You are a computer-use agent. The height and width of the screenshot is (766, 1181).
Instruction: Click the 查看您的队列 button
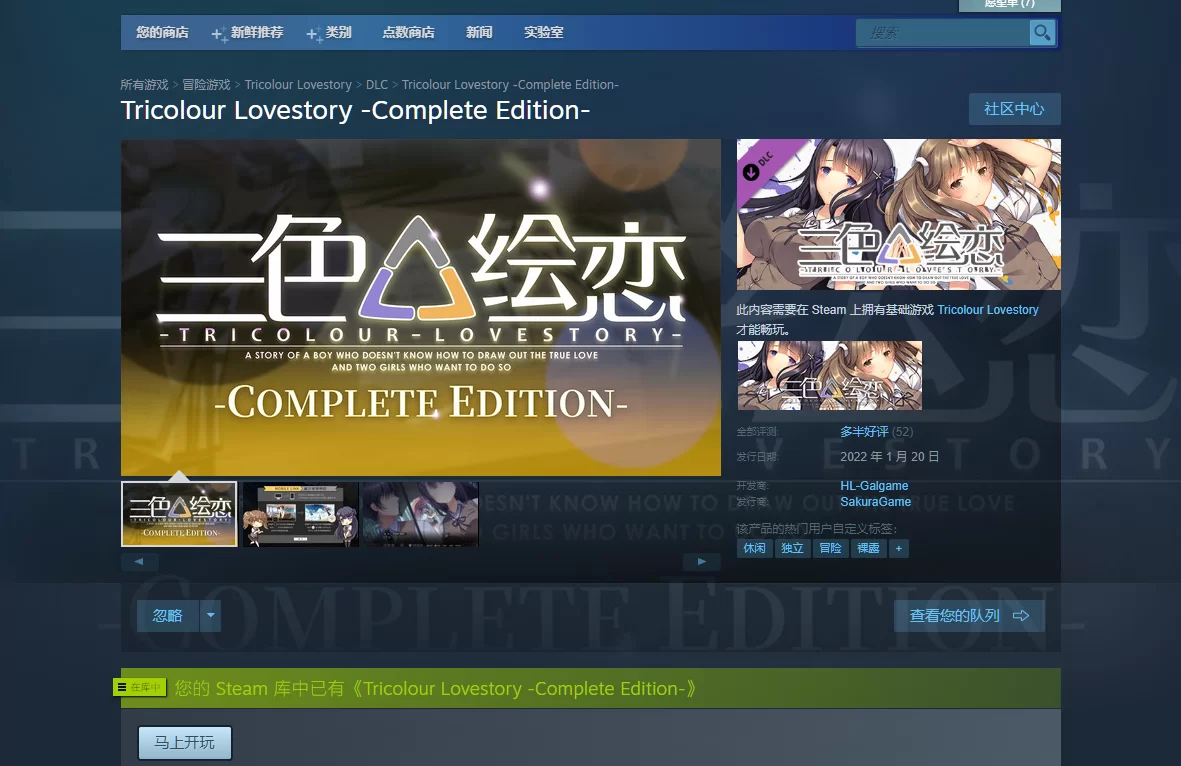(x=968, y=616)
